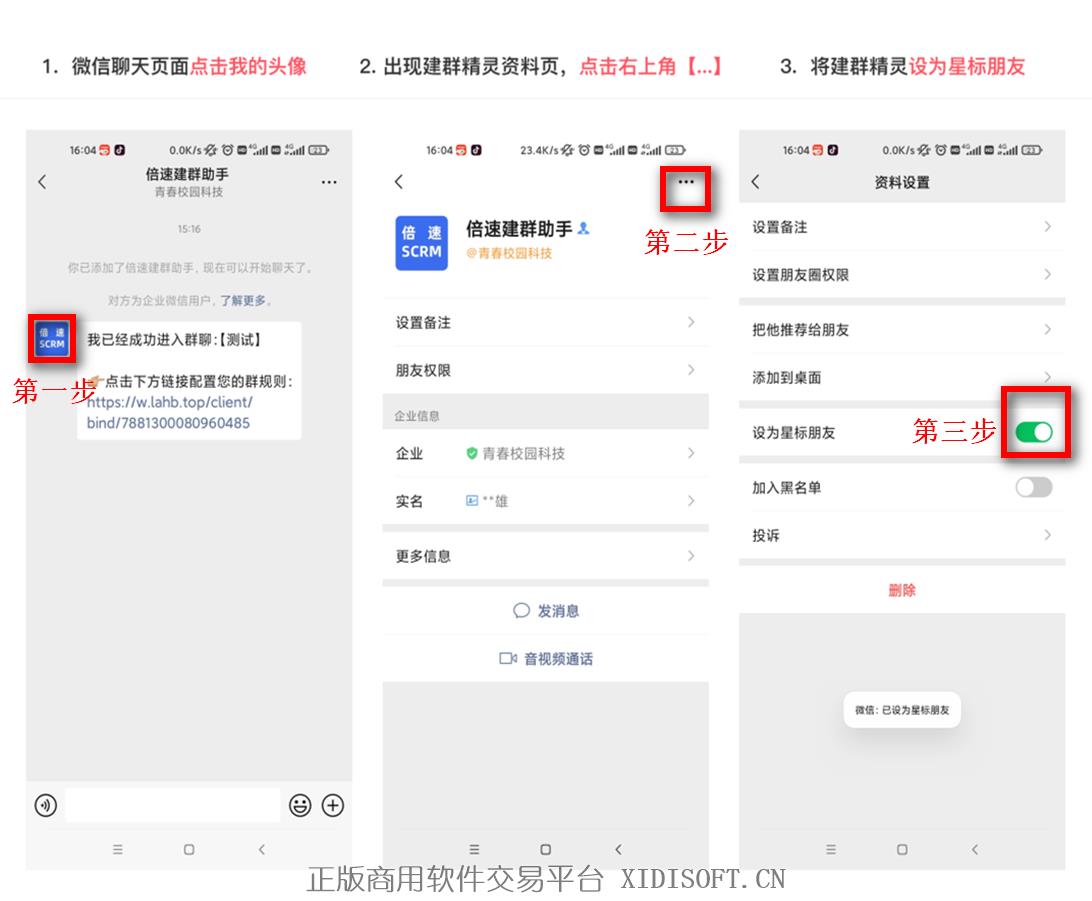Click the 了解更多 link

tap(243, 300)
